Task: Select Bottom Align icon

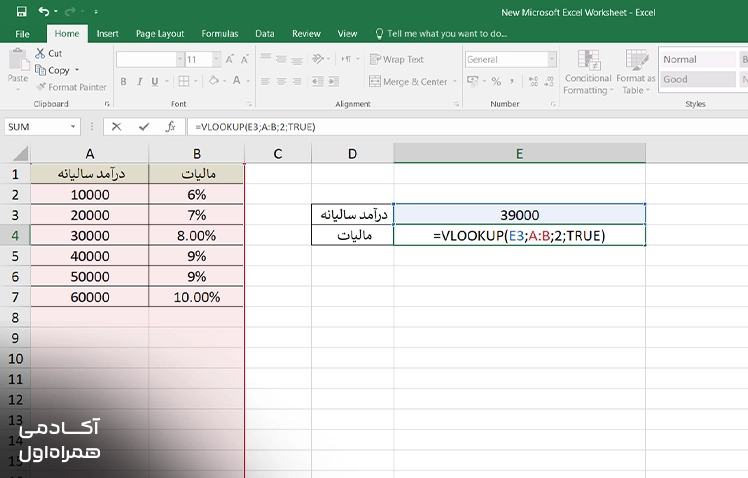Action: (297, 59)
